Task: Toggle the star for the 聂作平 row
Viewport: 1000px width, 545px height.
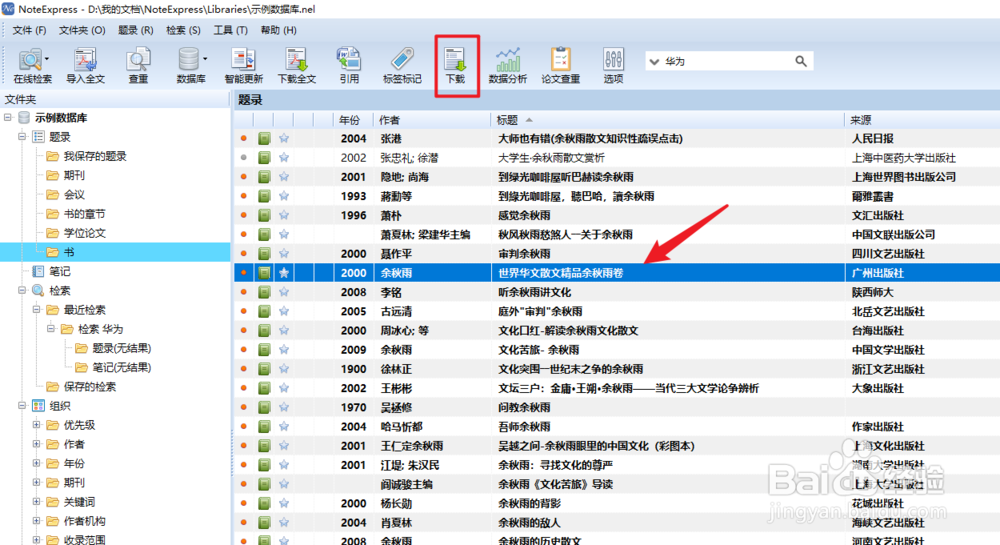Action: tap(284, 254)
